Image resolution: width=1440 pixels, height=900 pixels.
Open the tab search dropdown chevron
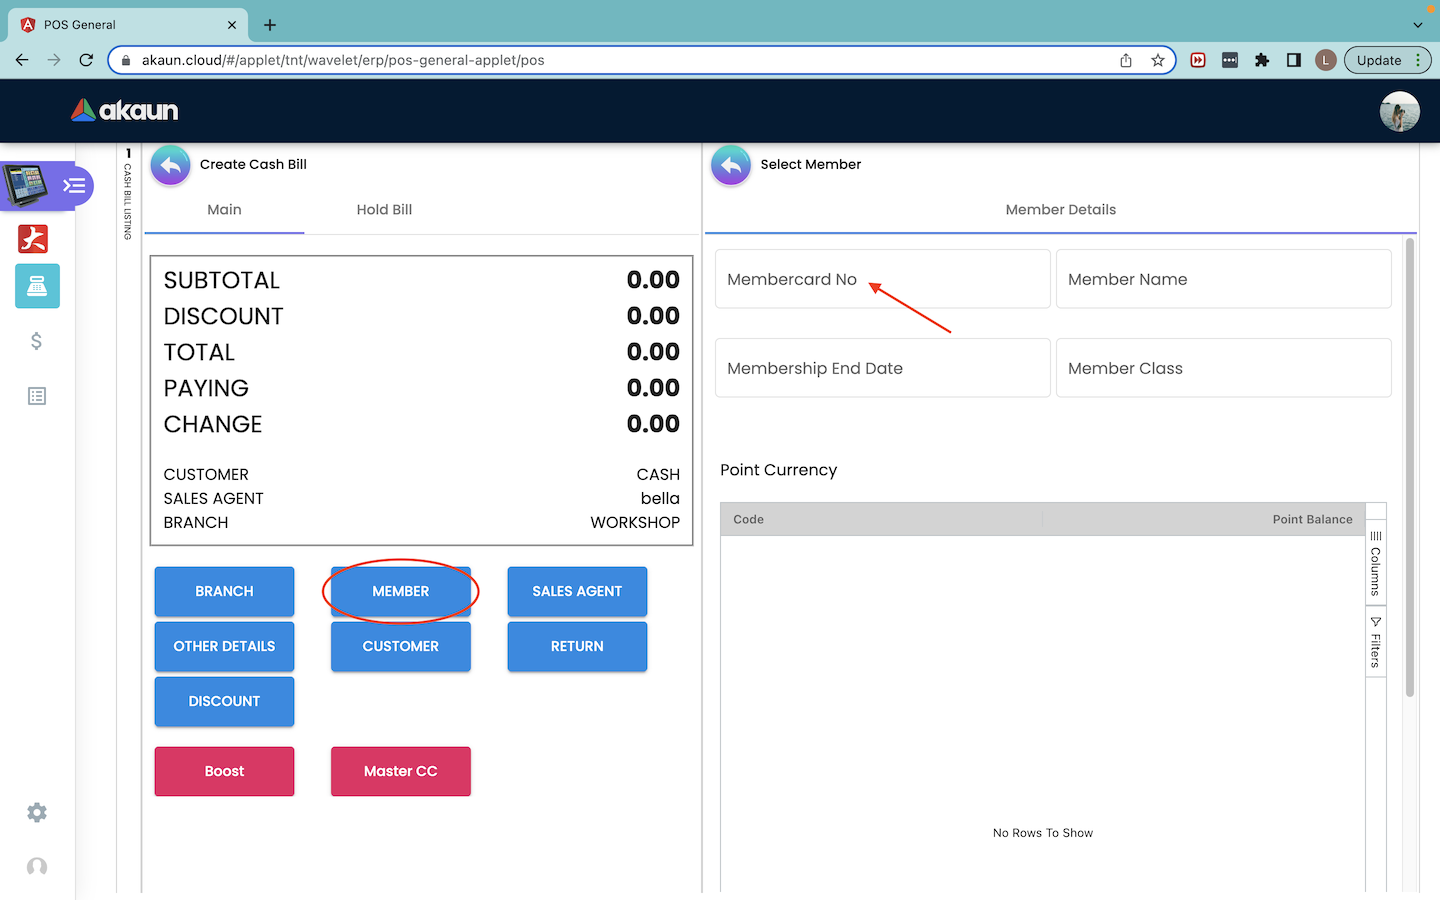[1418, 25]
